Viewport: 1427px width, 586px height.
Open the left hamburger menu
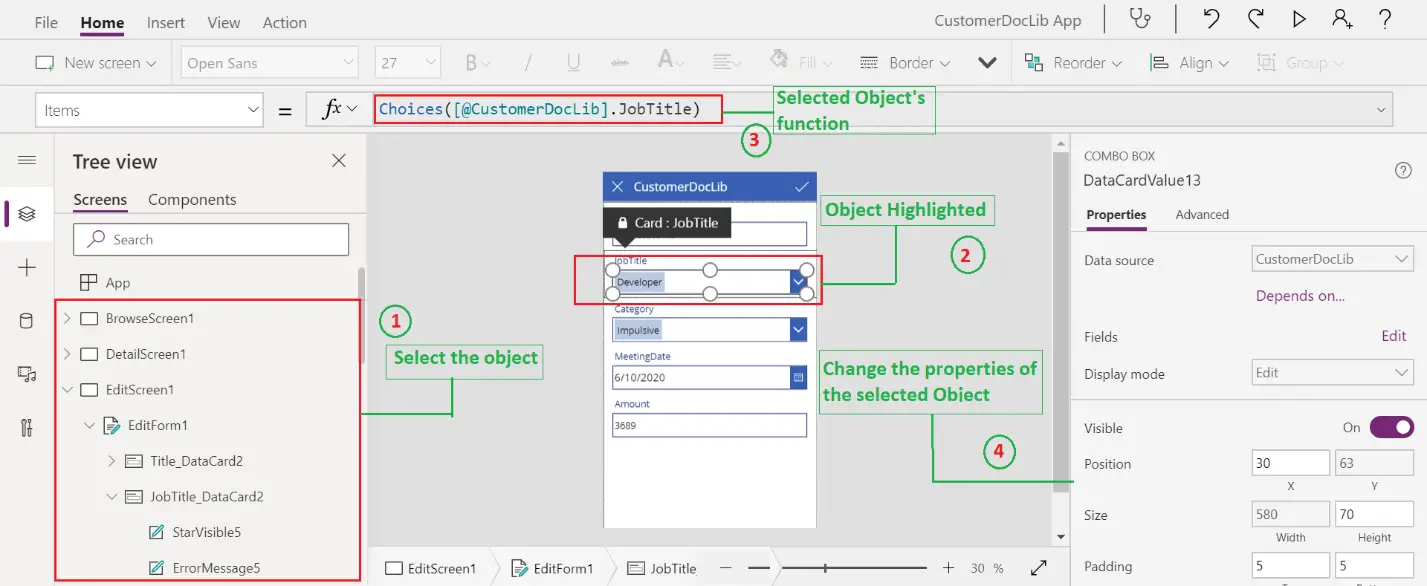point(27,161)
